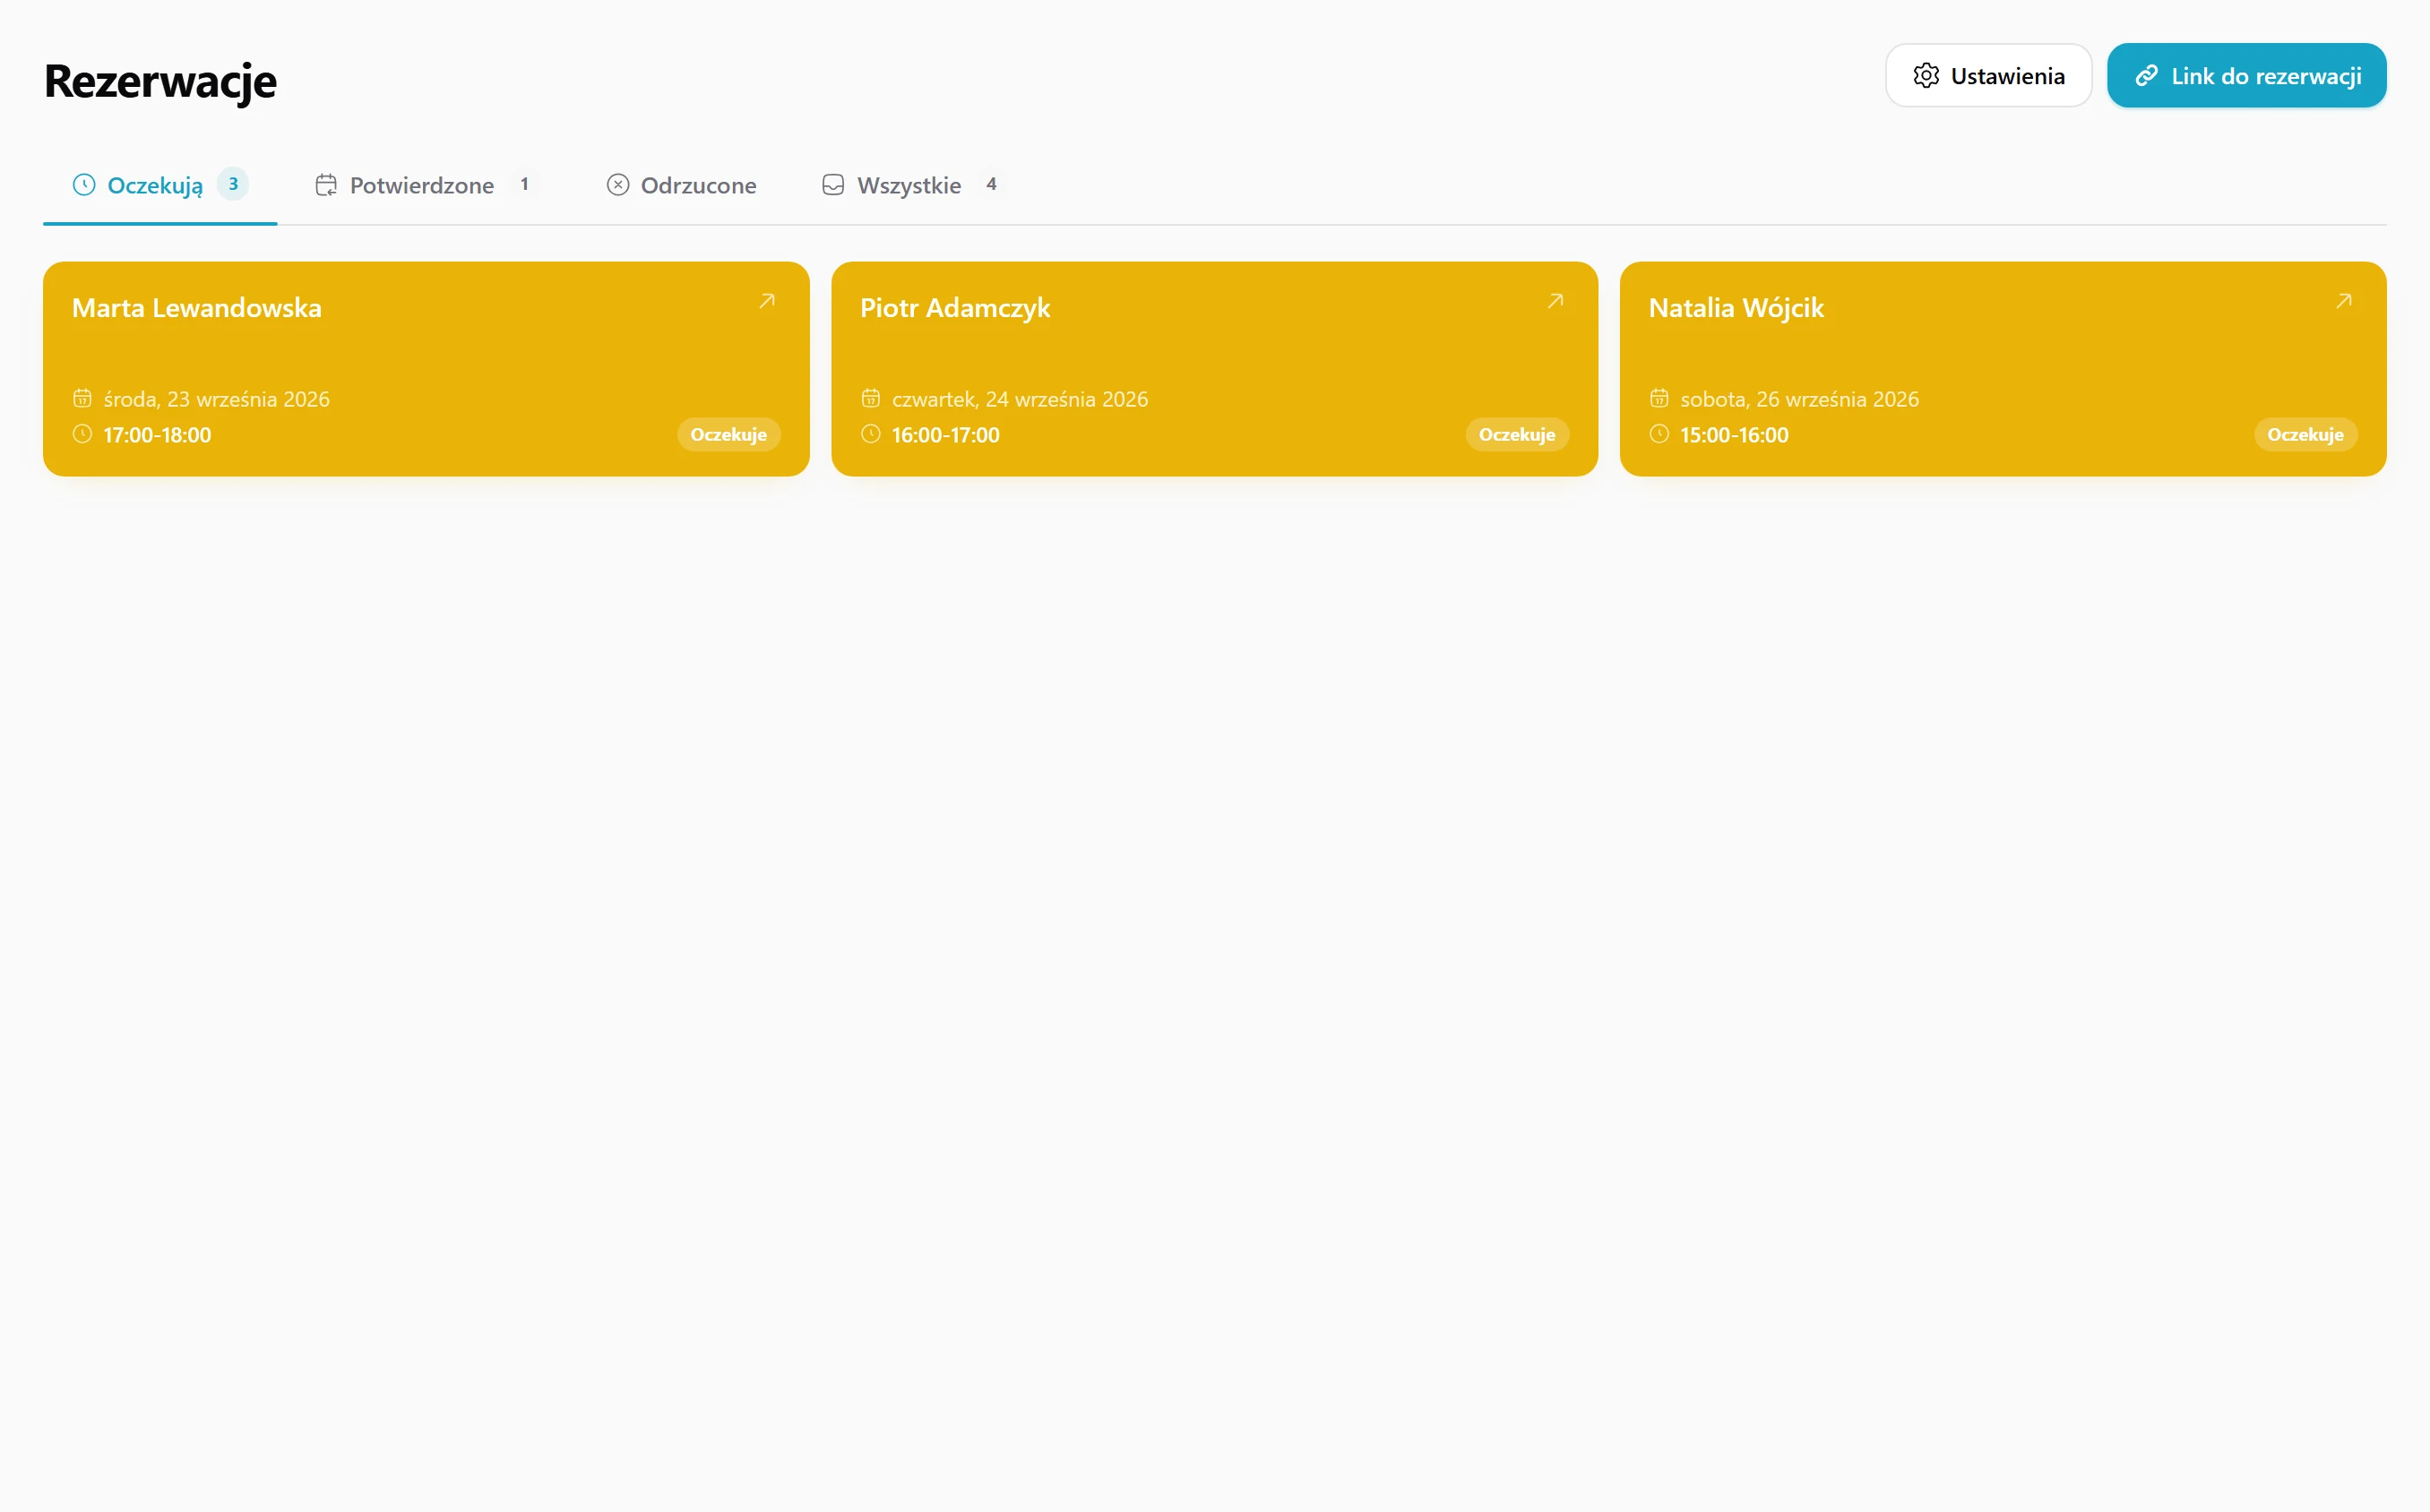Image resolution: width=2430 pixels, height=1512 pixels.
Task: Click the chain link icon
Action: coord(2146,76)
